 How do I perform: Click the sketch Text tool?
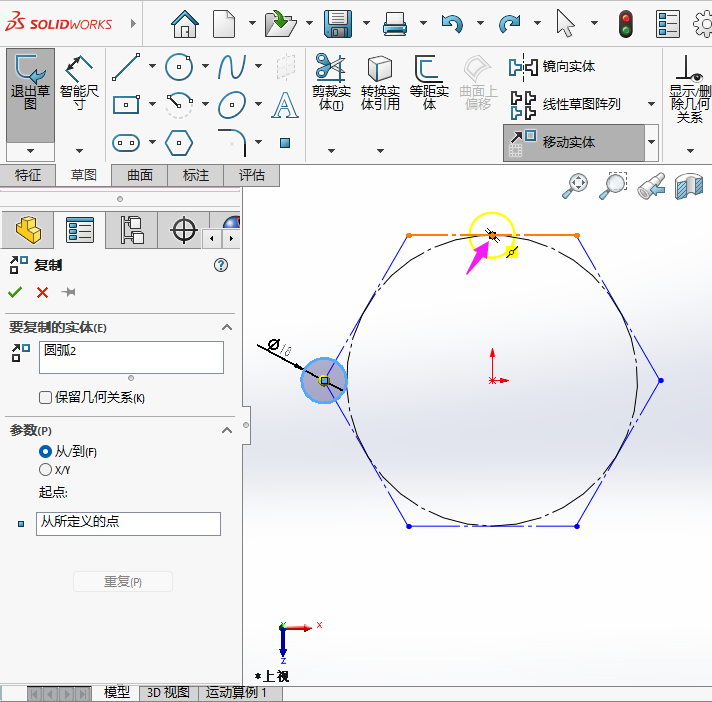tap(285, 104)
